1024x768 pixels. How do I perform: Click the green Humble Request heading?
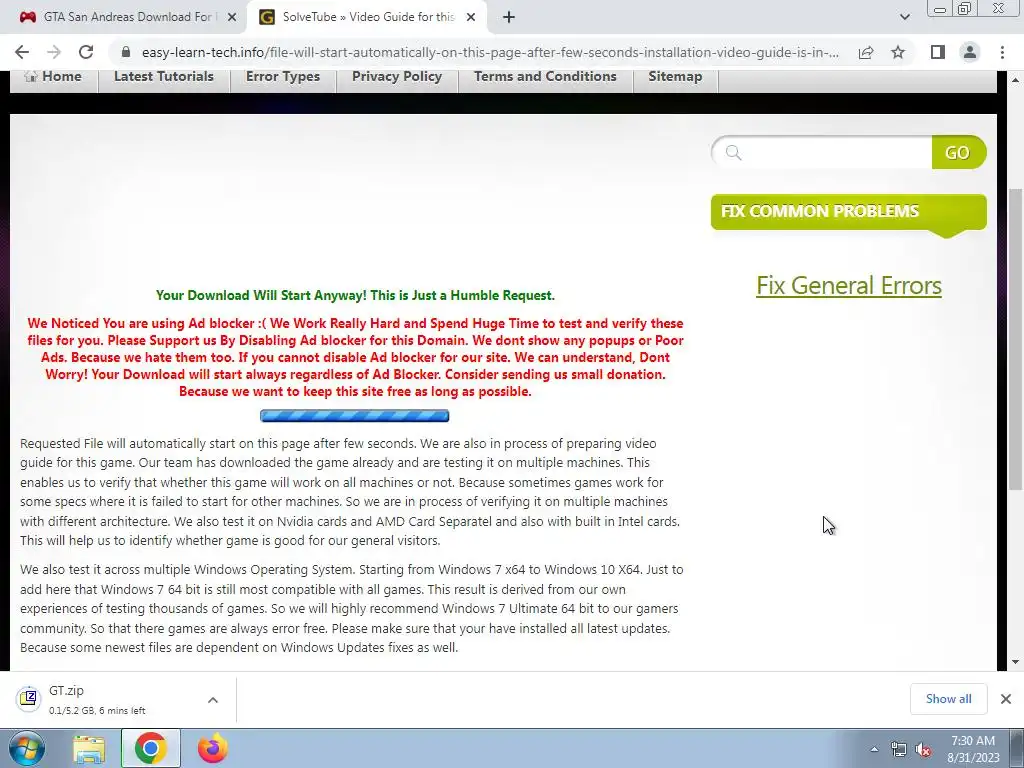pyautogui.click(x=355, y=295)
